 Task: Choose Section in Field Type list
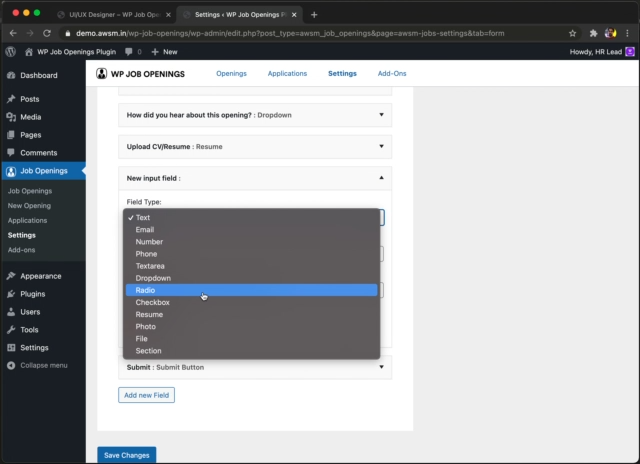(251, 351)
